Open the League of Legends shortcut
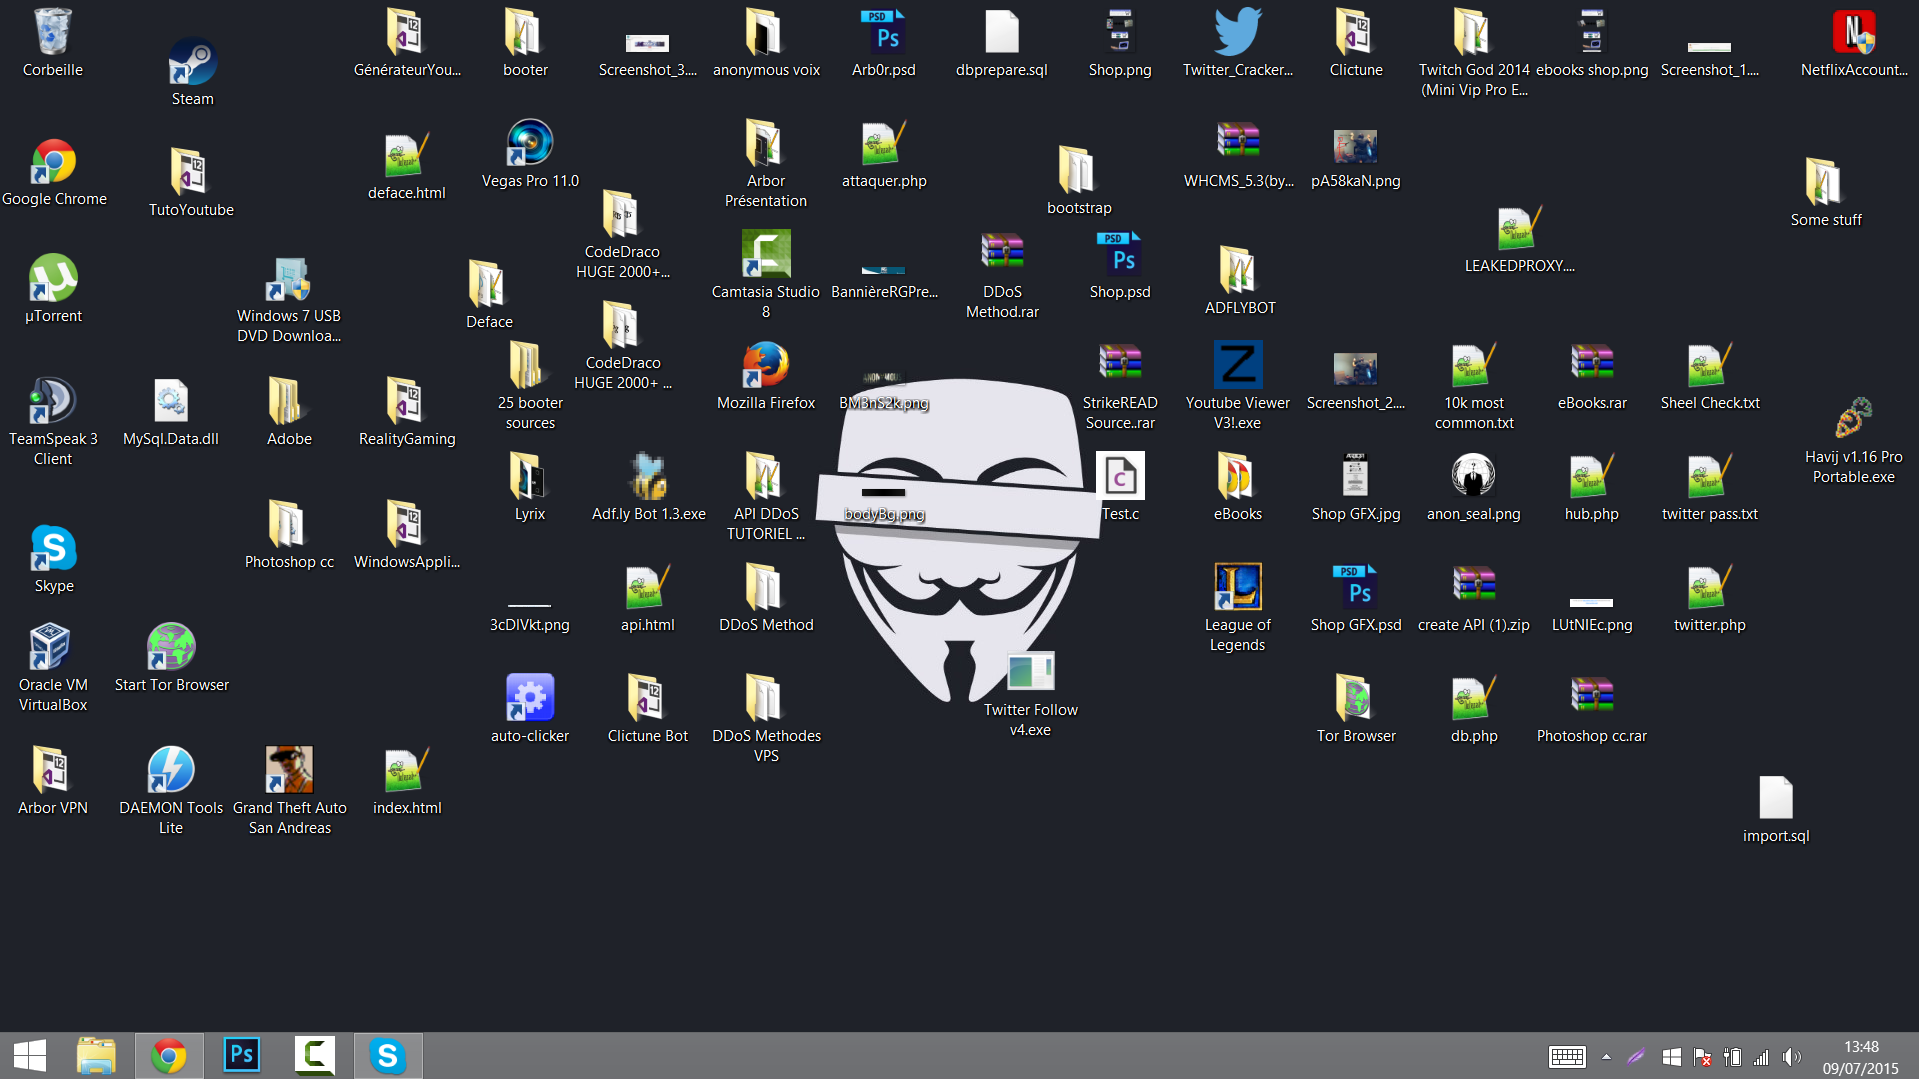Image resolution: width=1919 pixels, height=1079 pixels. (1238, 607)
